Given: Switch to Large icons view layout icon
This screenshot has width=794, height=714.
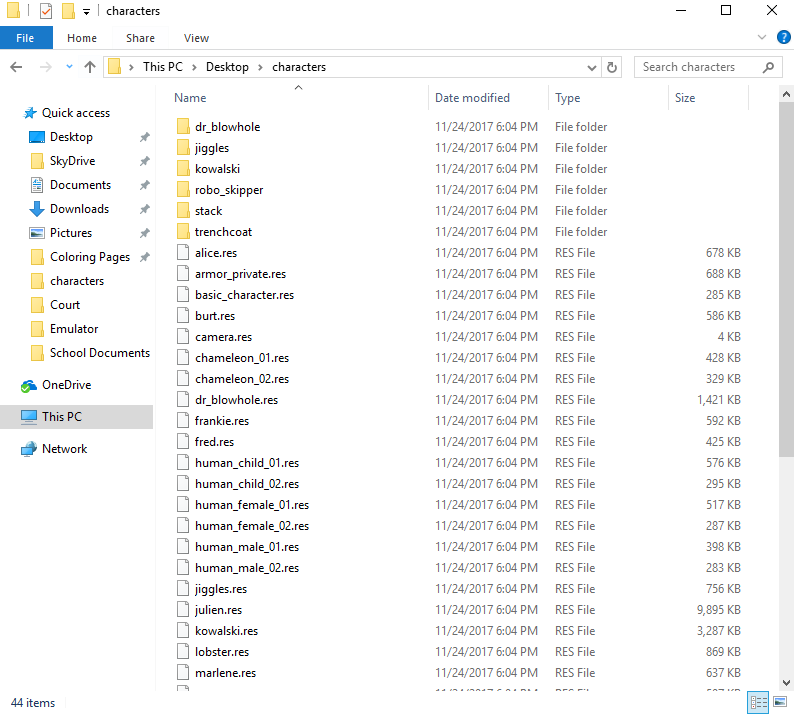Looking at the screenshot, I should [x=780, y=702].
